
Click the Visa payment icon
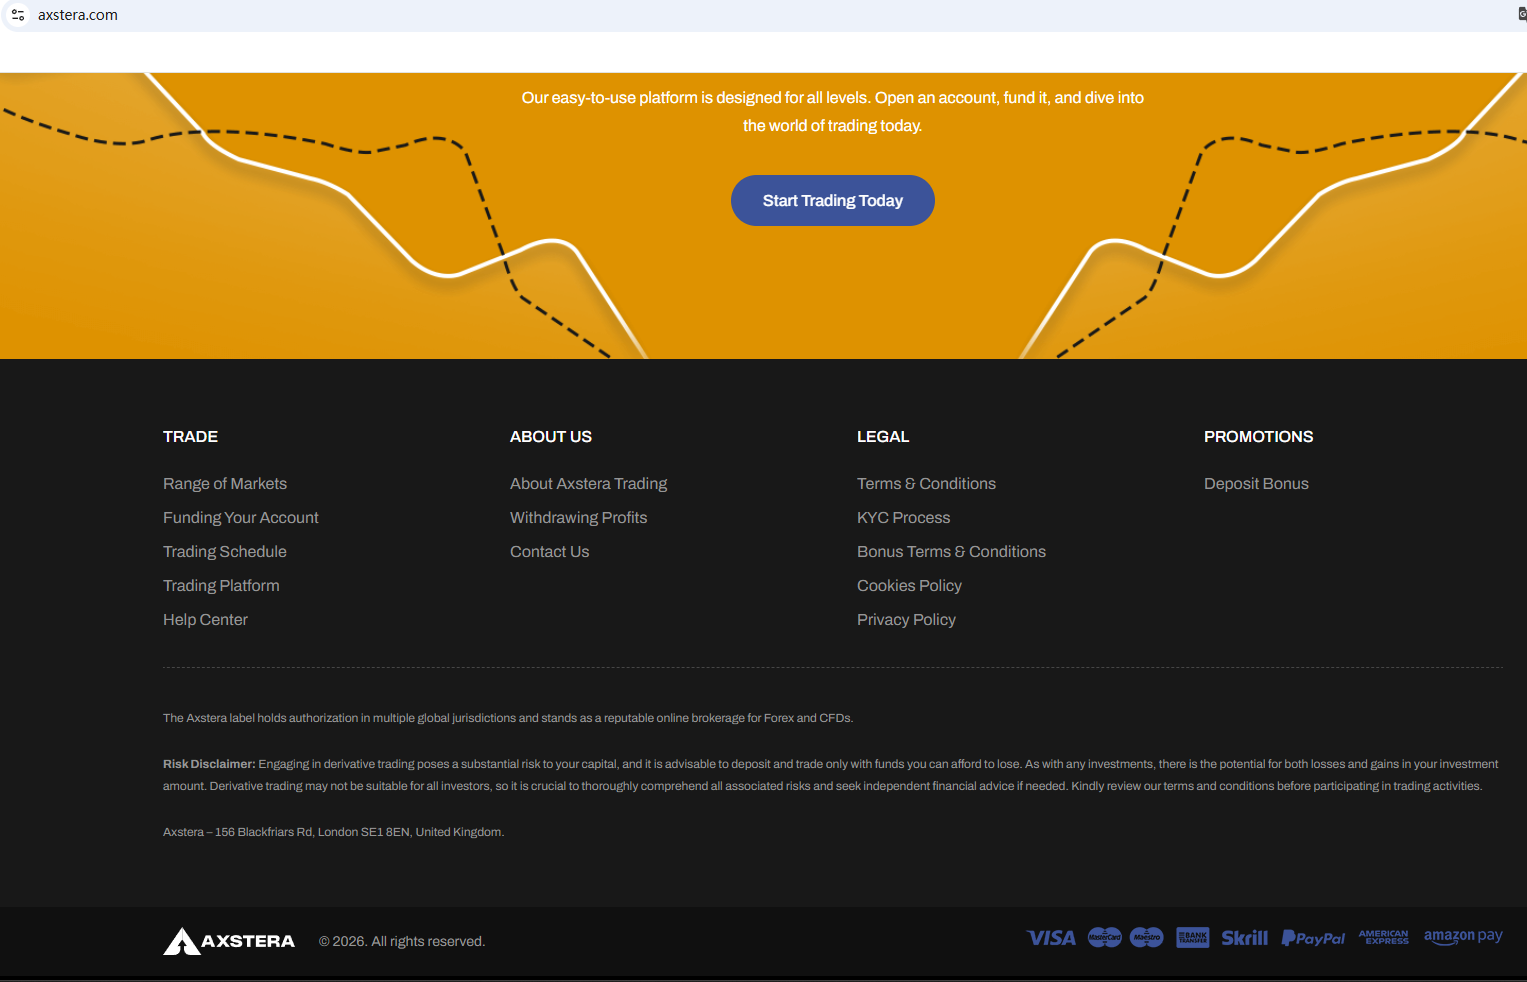[1051, 938]
